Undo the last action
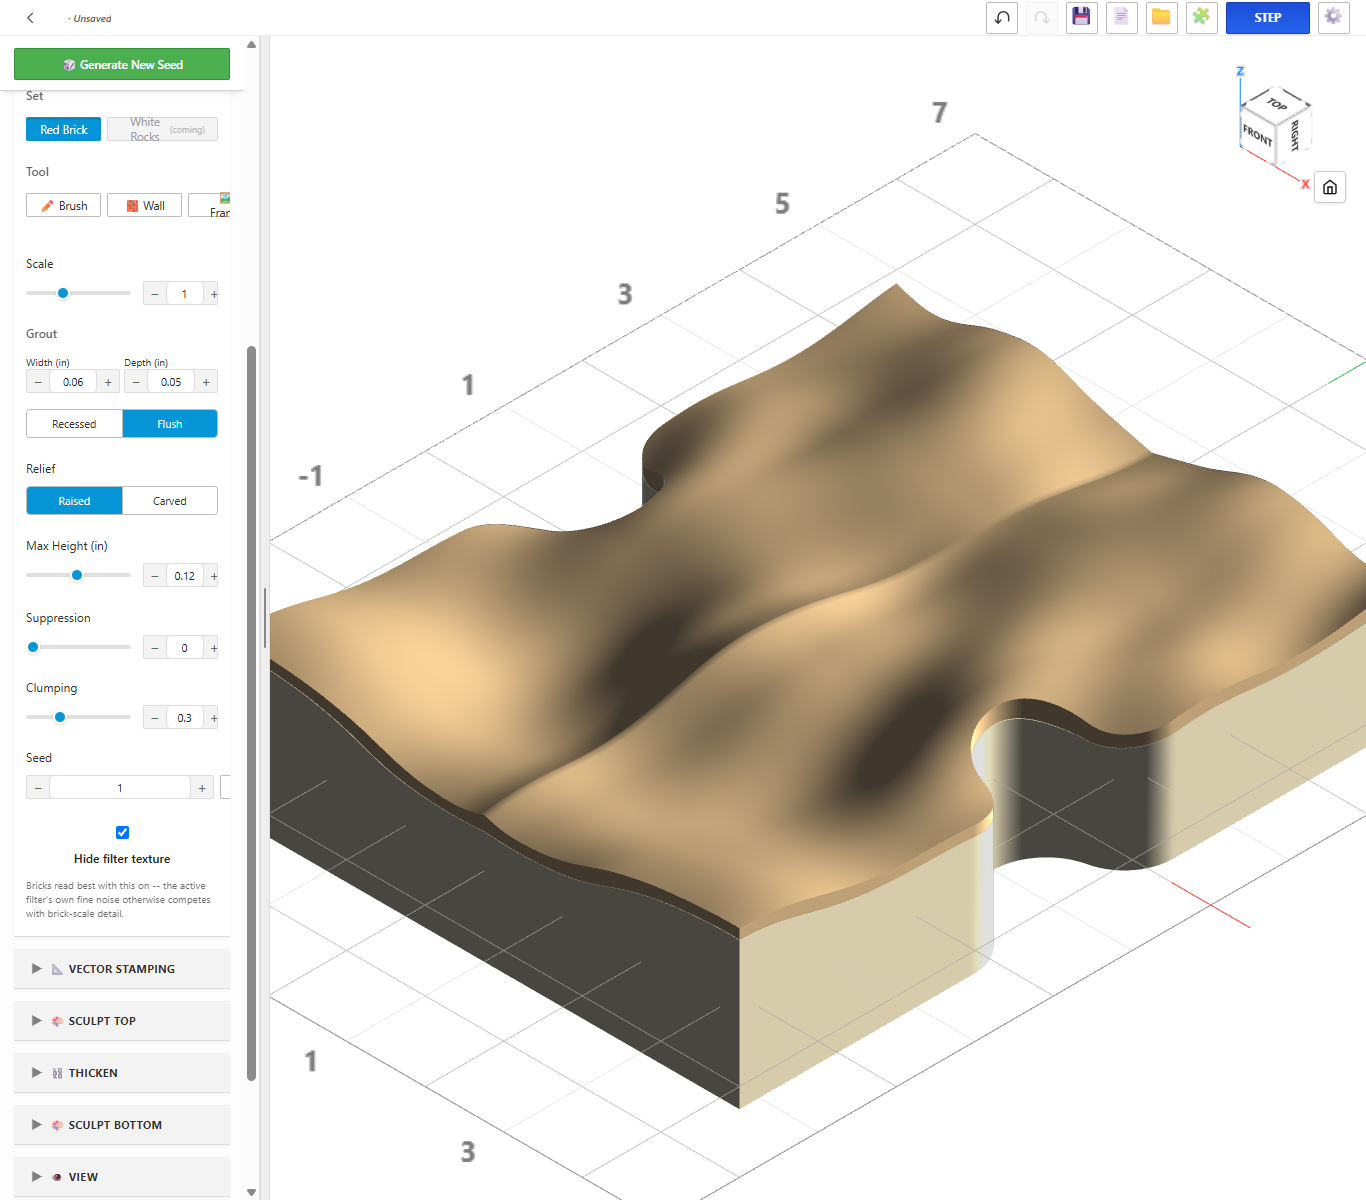The width and height of the screenshot is (1366, 1200). tap(1002, 18)
